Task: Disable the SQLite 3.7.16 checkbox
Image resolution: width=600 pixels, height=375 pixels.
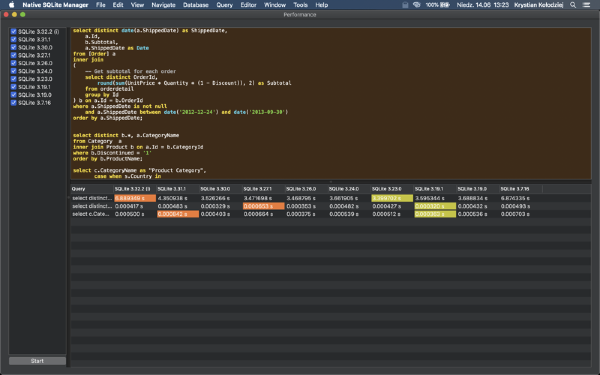Action: coord(14,103)
